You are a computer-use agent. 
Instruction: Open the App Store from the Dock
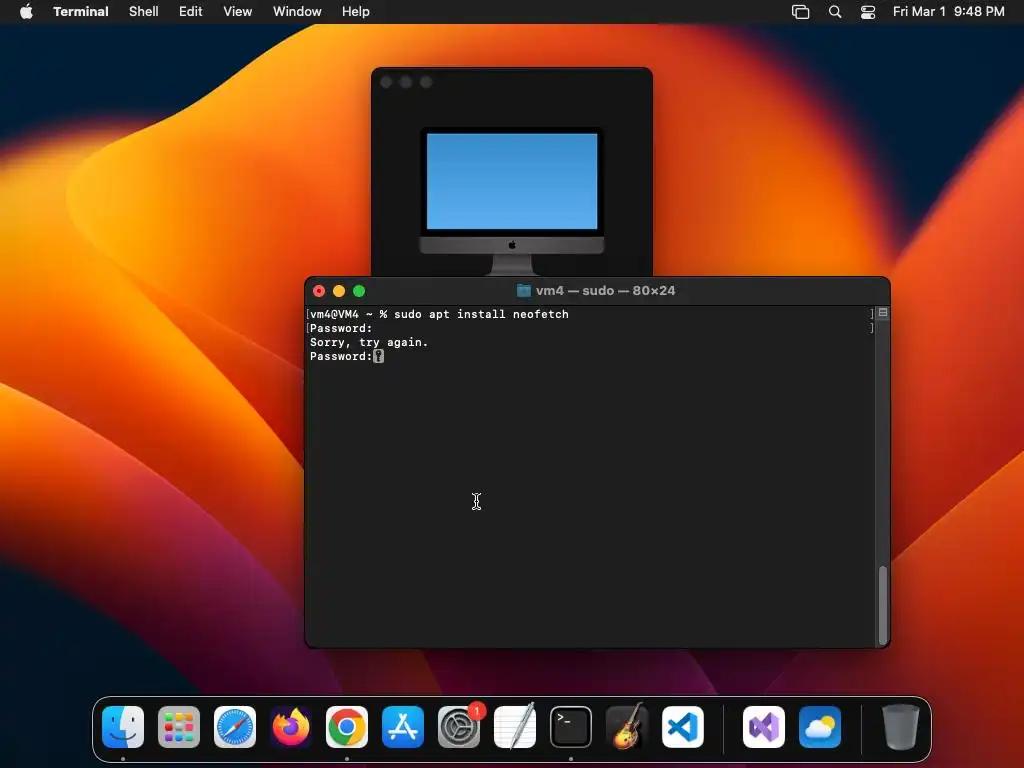coord(403,726)
